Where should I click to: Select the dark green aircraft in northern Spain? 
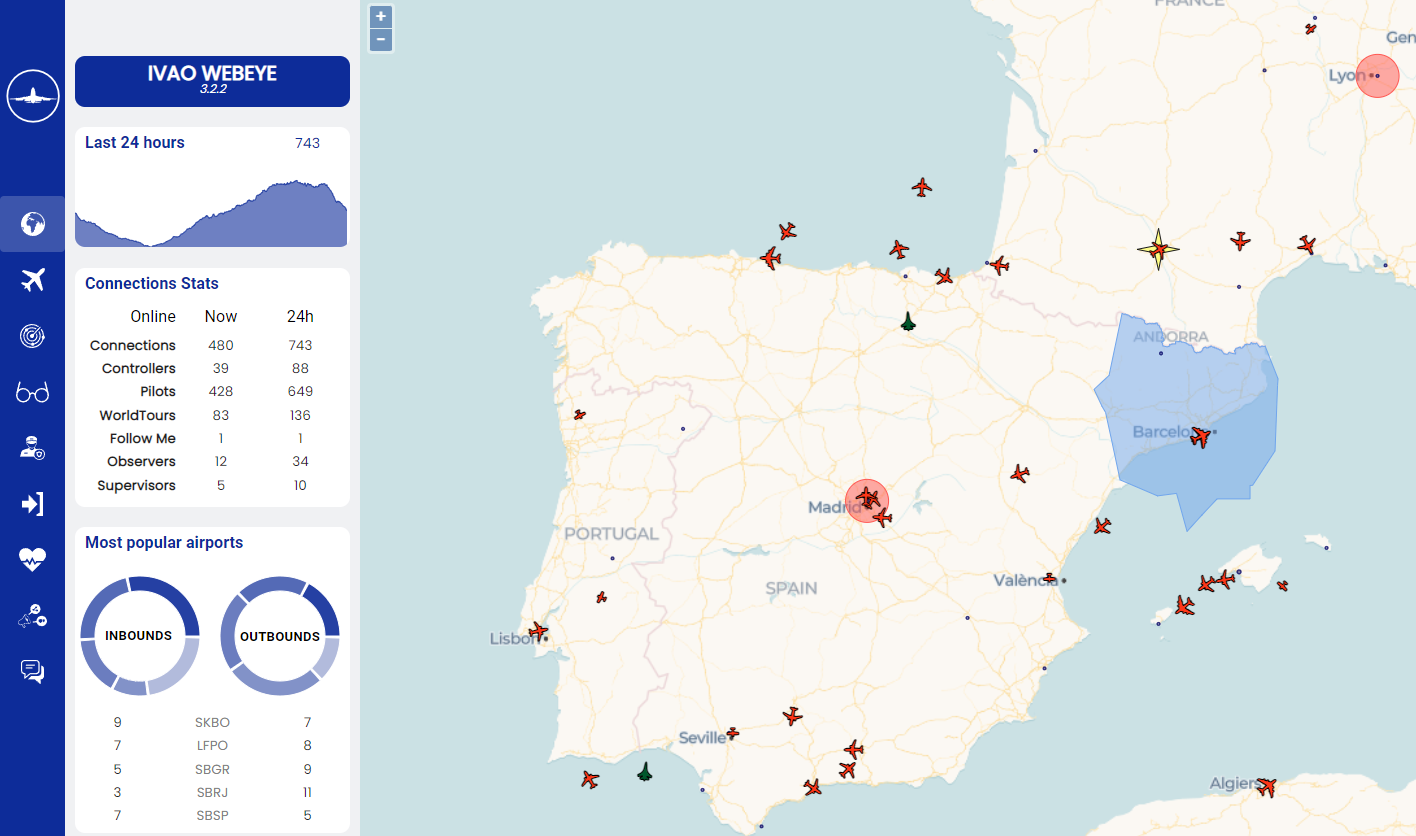[908, 321]
